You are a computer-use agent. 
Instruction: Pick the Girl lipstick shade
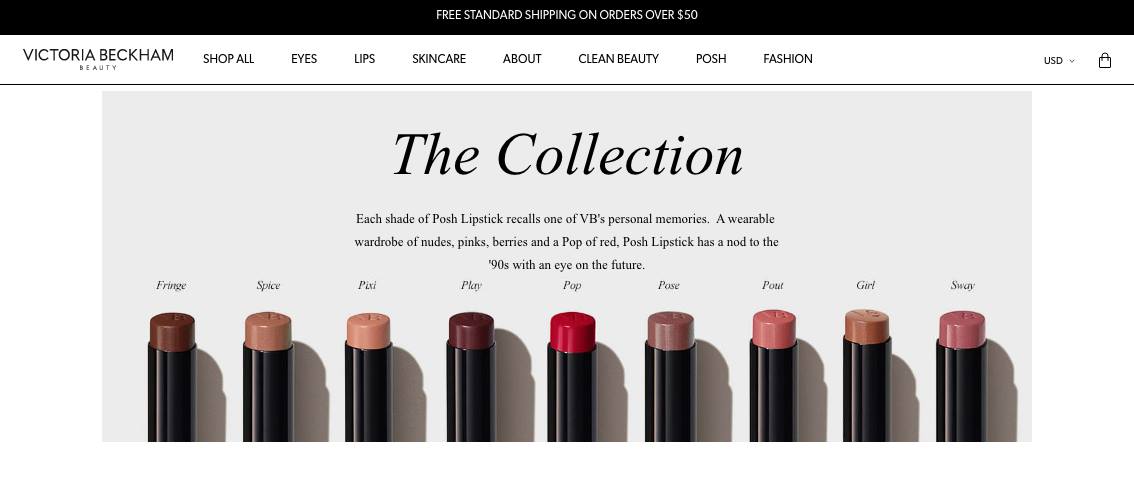coord(866,376)
